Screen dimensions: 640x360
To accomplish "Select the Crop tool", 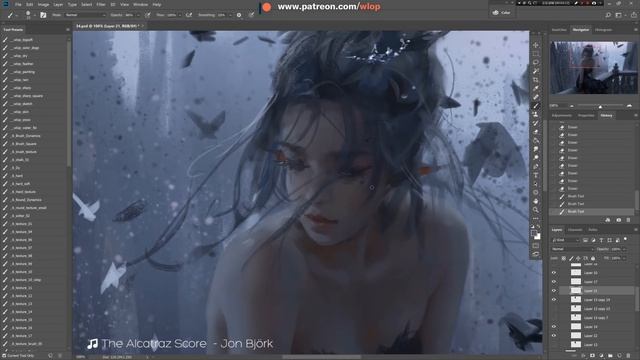I will pos(536,80).
